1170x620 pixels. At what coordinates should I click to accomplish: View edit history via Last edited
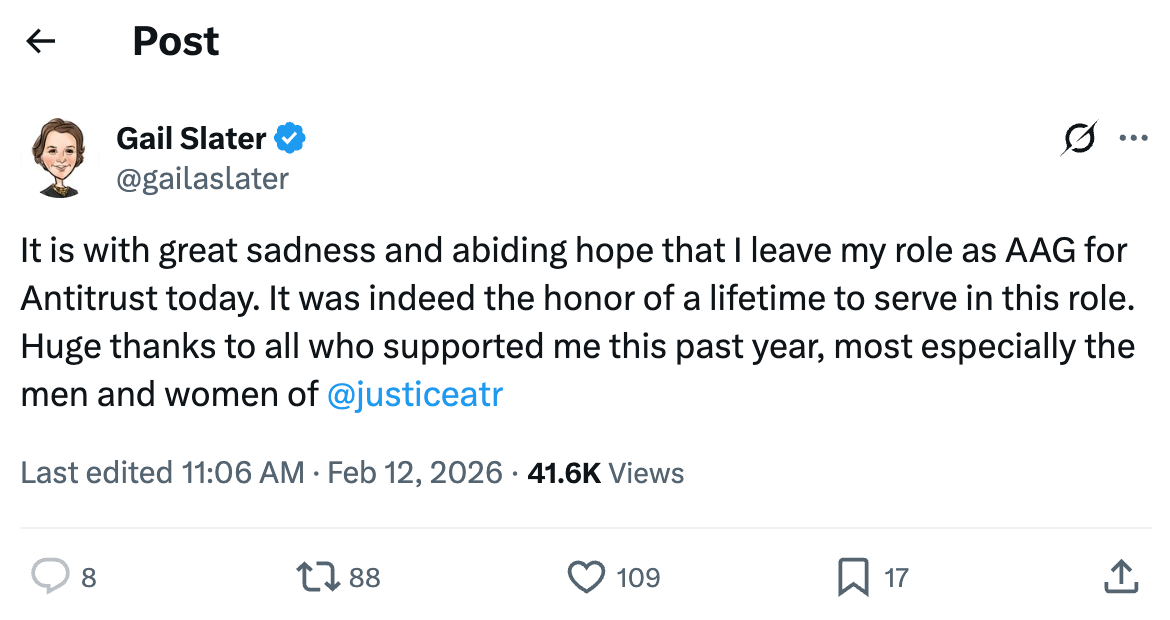coord(162,472)
